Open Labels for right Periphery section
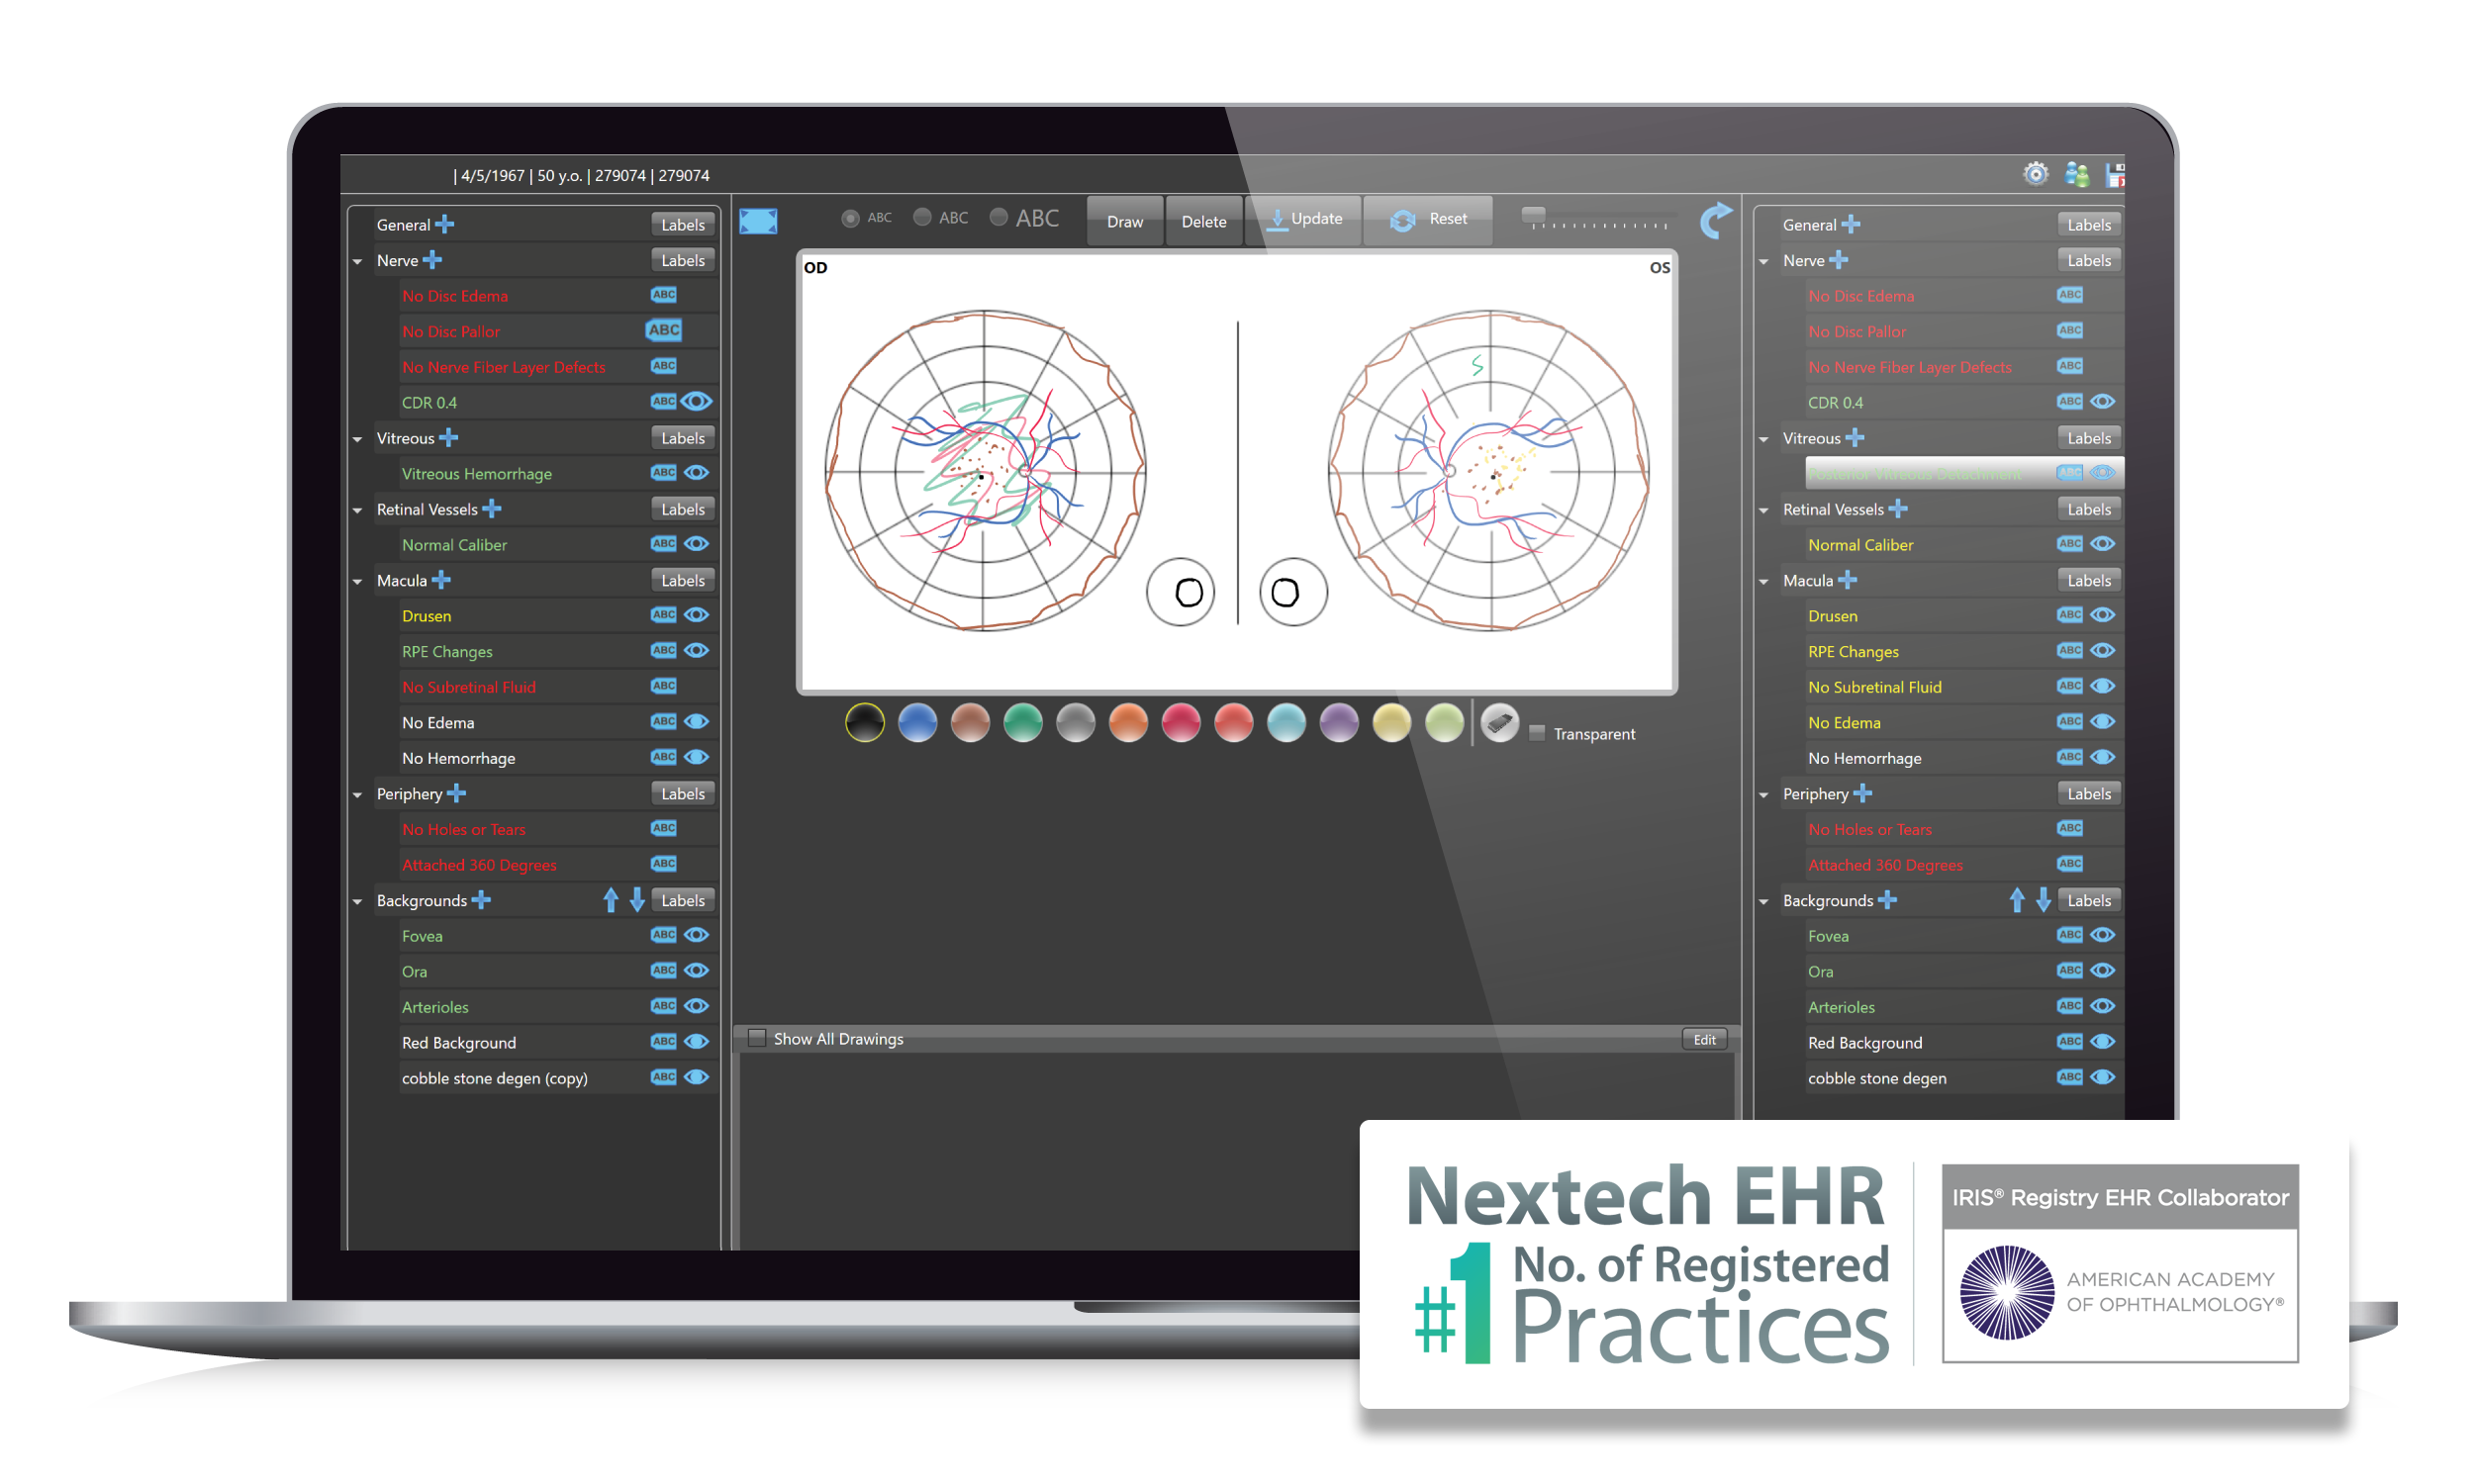 pyautogui.click(x=2089, y=794)
